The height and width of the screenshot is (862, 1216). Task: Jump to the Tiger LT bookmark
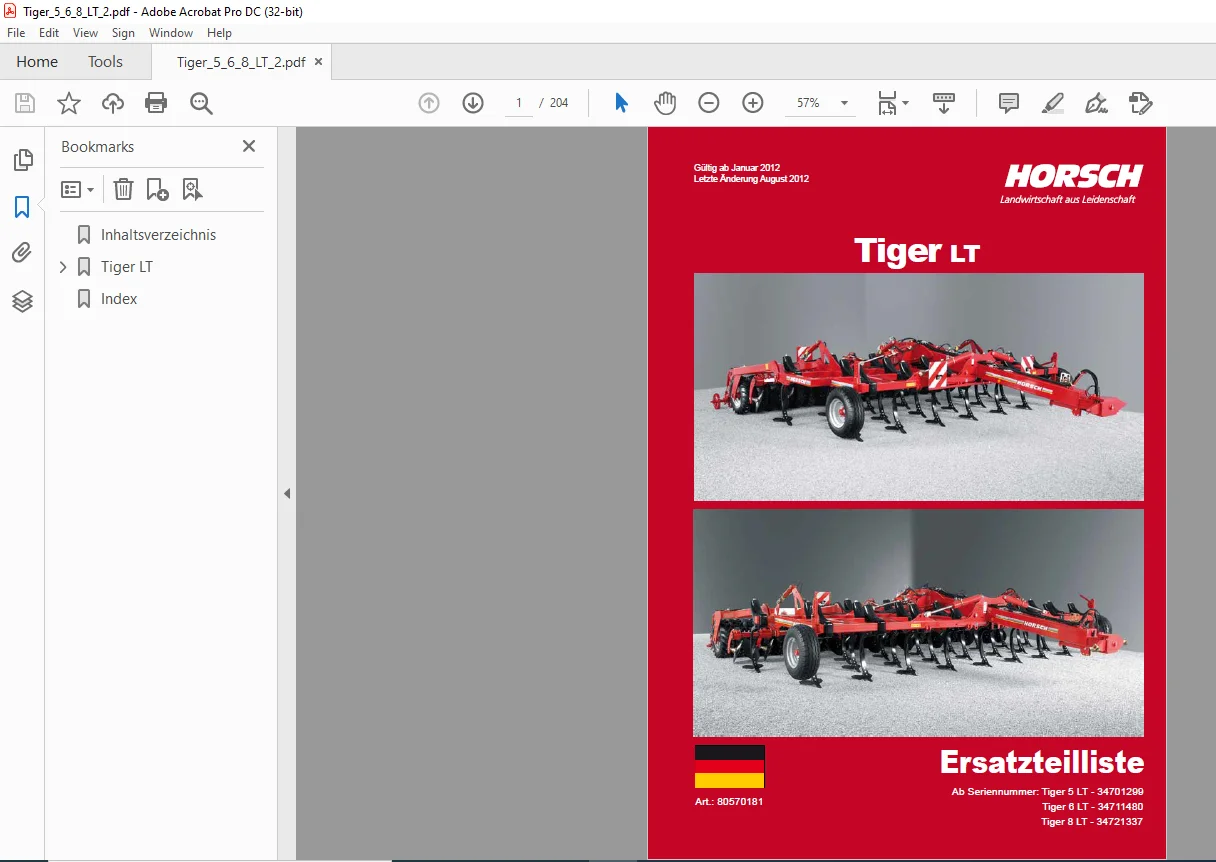click(126, 267)
